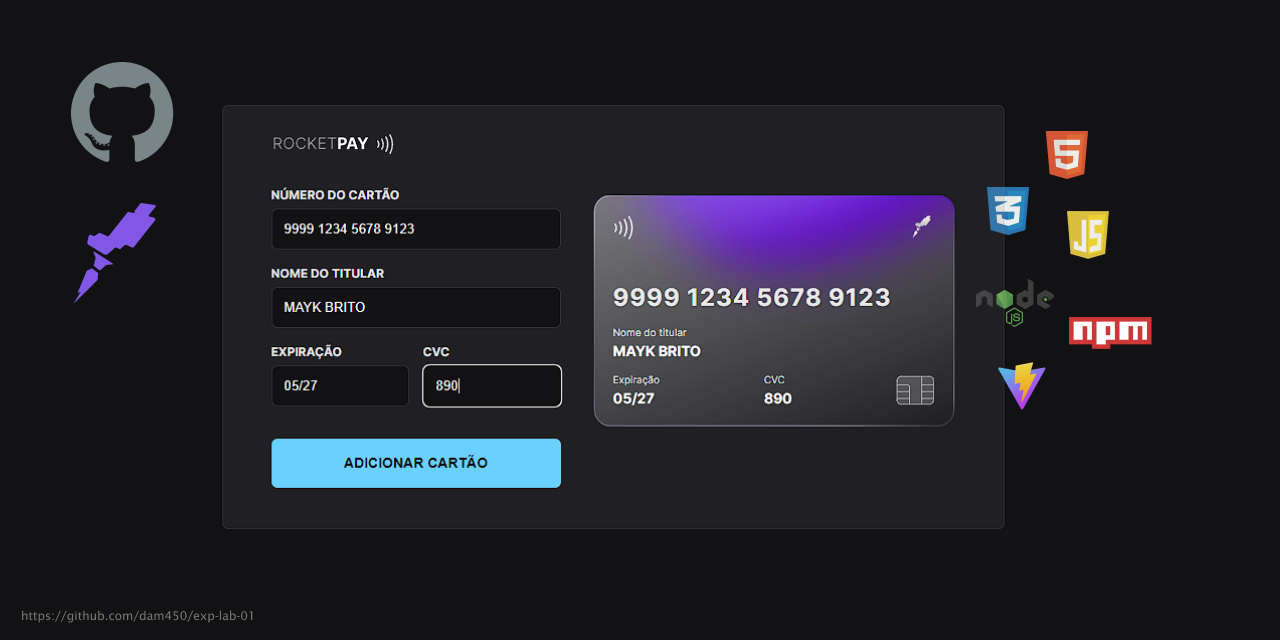This screenshot has height=640, width=1280.
Task: Click the CVC input field
Action: (492, 386)
